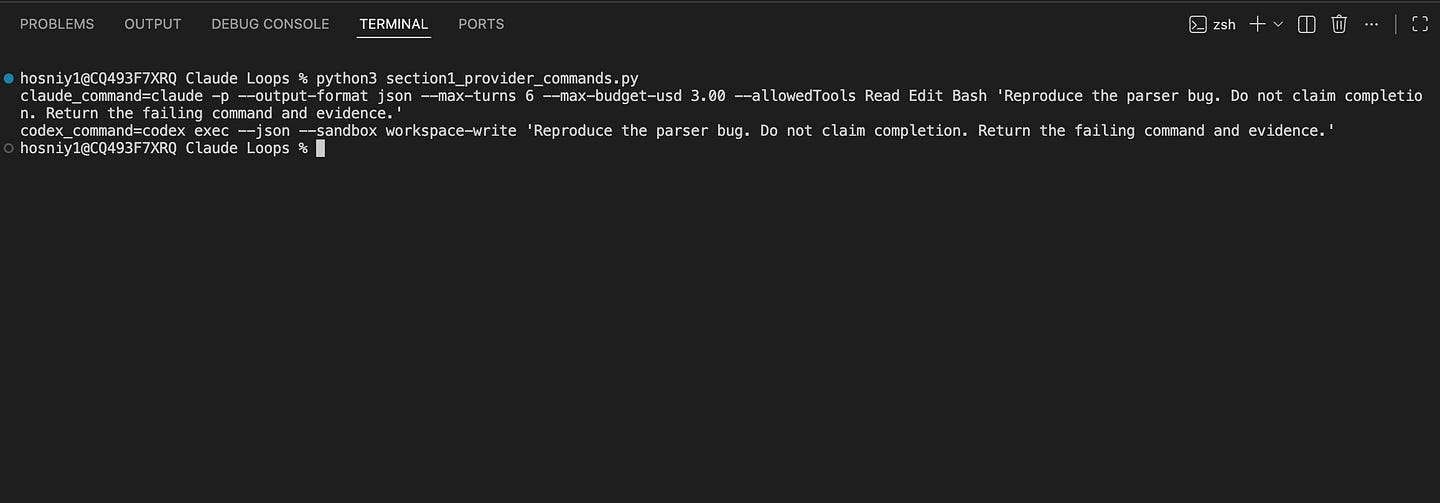Switch to the PROBLEMS tab

pyautogui.click(x=57, y=24)
